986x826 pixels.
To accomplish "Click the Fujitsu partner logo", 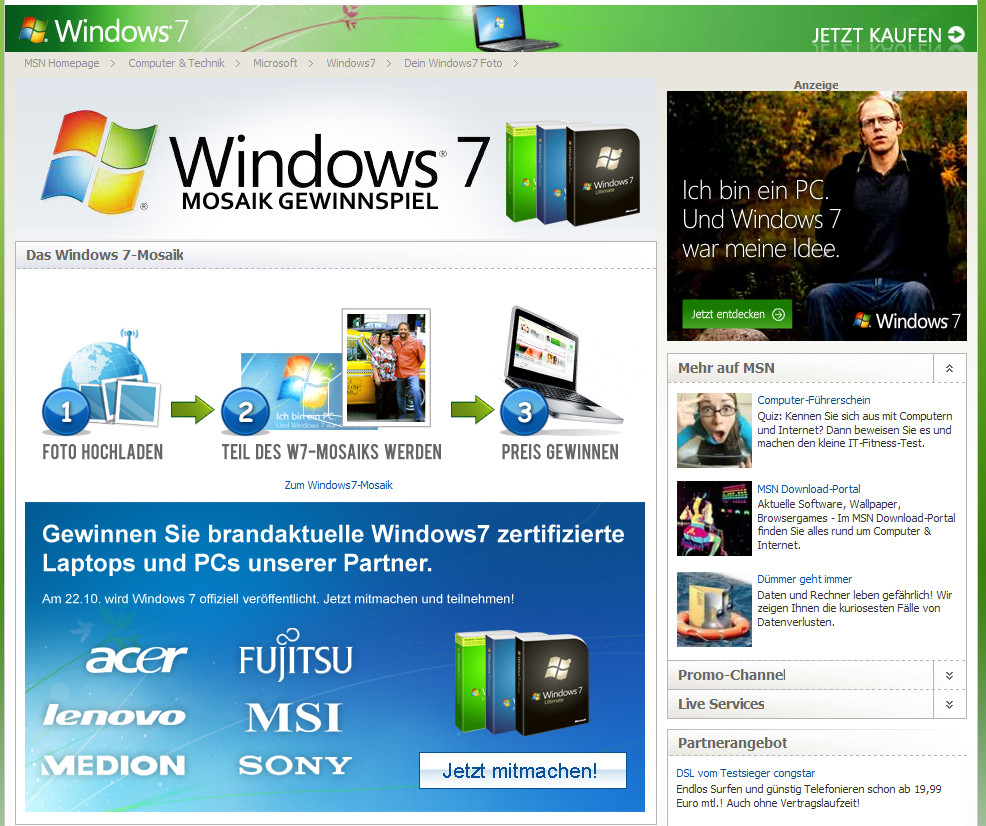I will coord(296,655).
